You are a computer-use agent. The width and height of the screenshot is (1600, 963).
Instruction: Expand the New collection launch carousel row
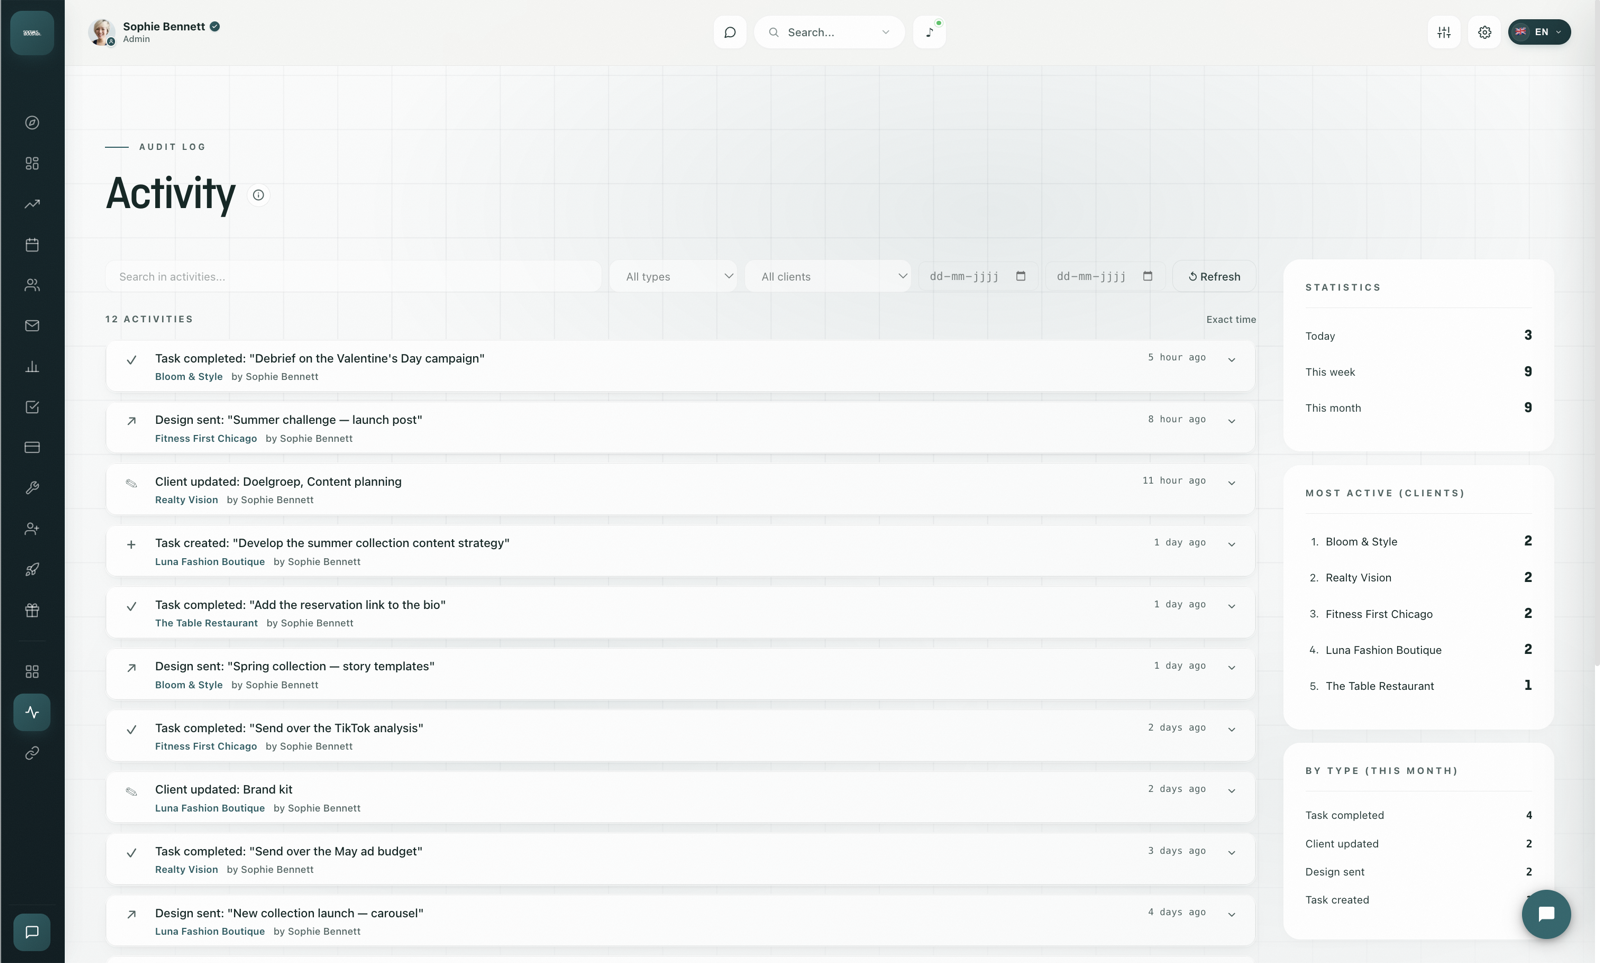[x=1232, y=914]
